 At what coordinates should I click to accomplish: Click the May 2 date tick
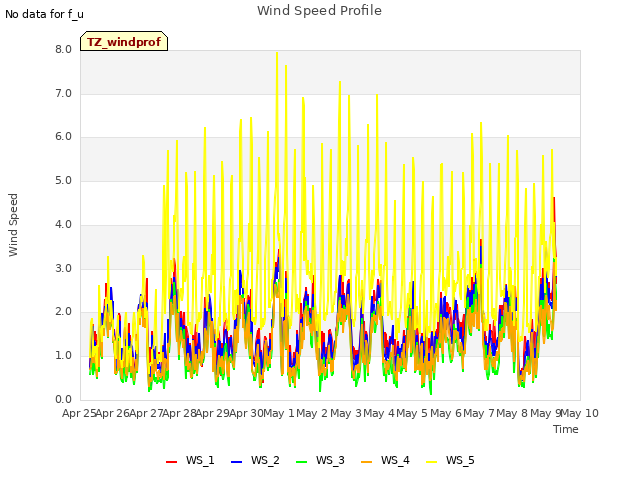tap(312, 413)
